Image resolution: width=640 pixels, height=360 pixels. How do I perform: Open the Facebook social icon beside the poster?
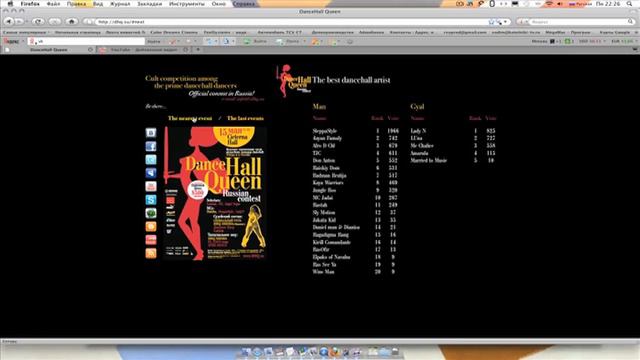[x=151, y=146]
